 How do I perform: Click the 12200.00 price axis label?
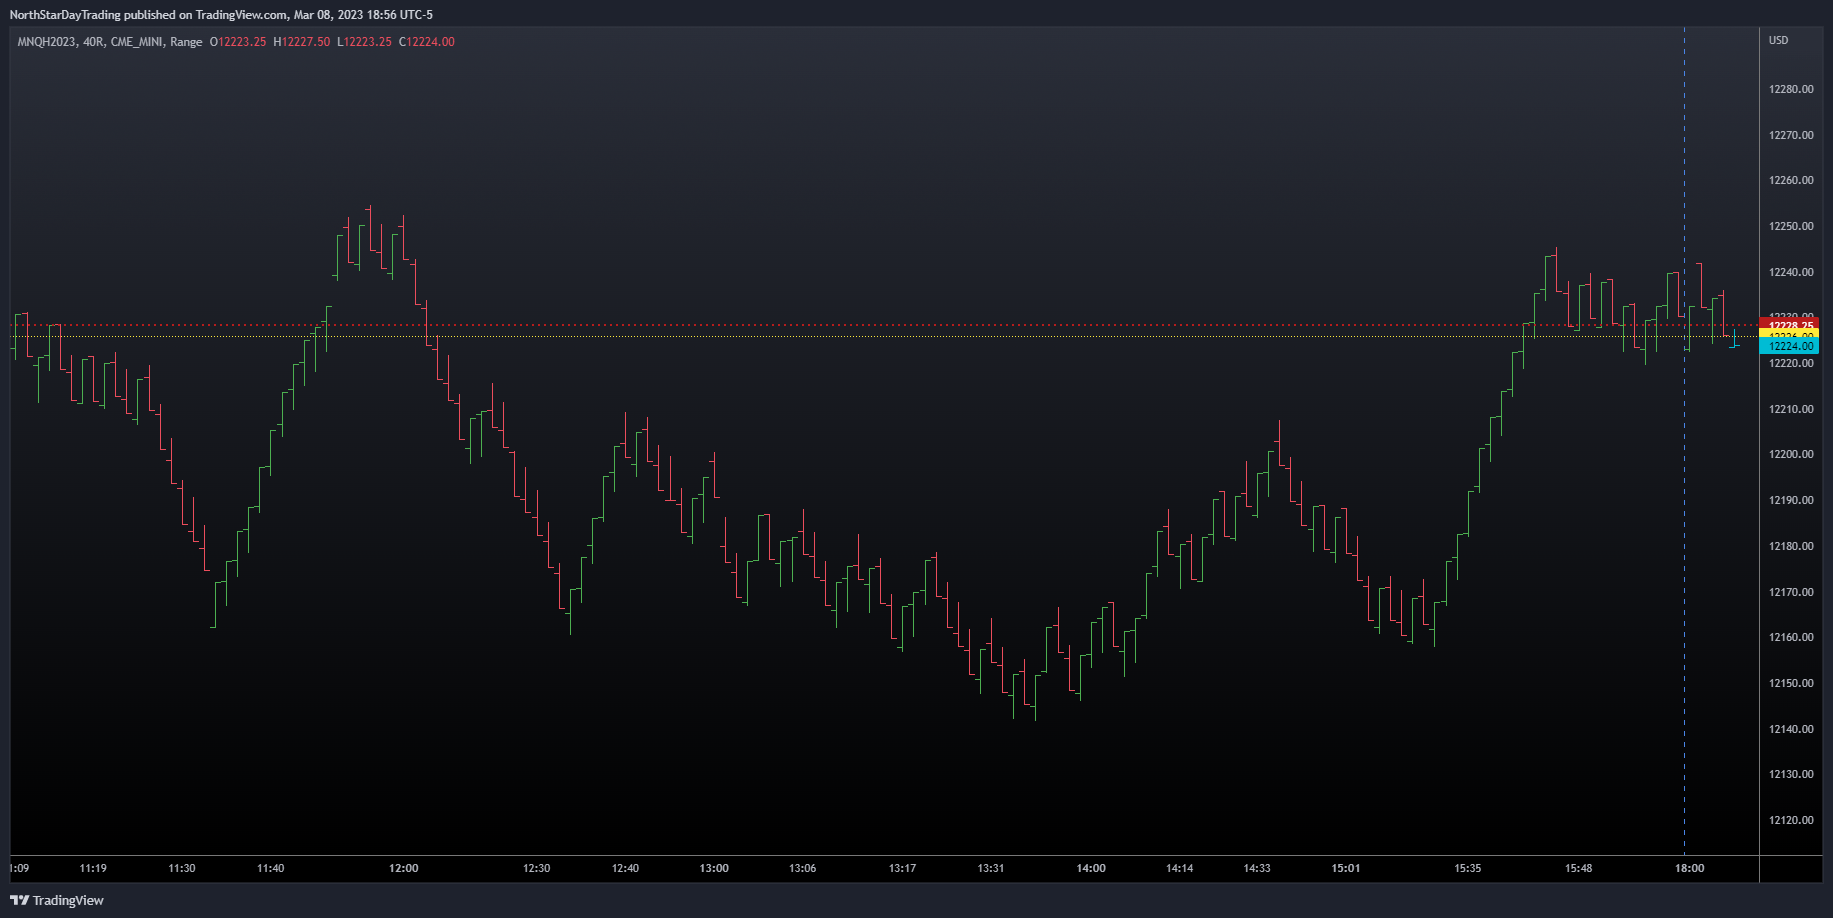(1791, 454)
